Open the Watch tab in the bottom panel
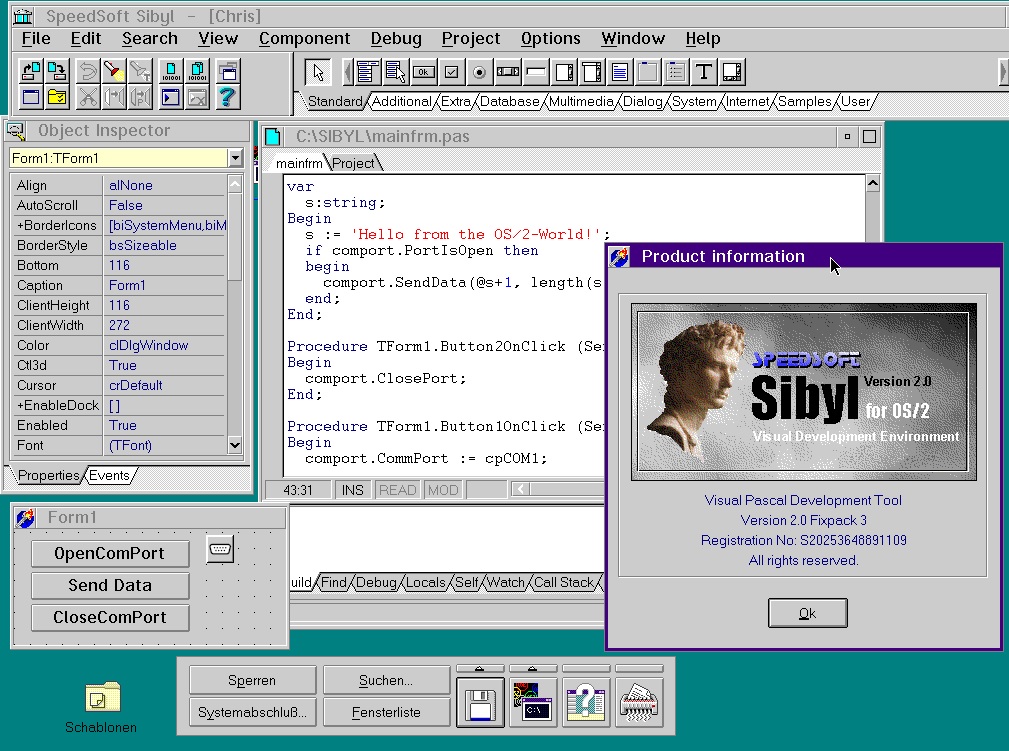The image size is (1009, 751). tap(506, 582)
